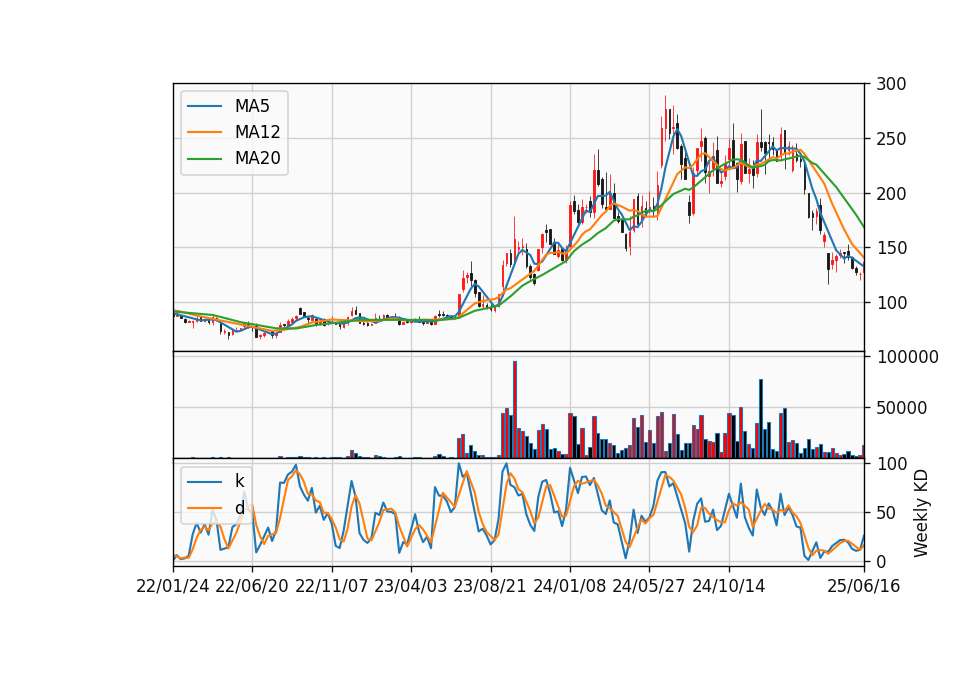Click the 23/04/03 date label
The width and height of the screenshot is (960, 690).
[411, 586]
